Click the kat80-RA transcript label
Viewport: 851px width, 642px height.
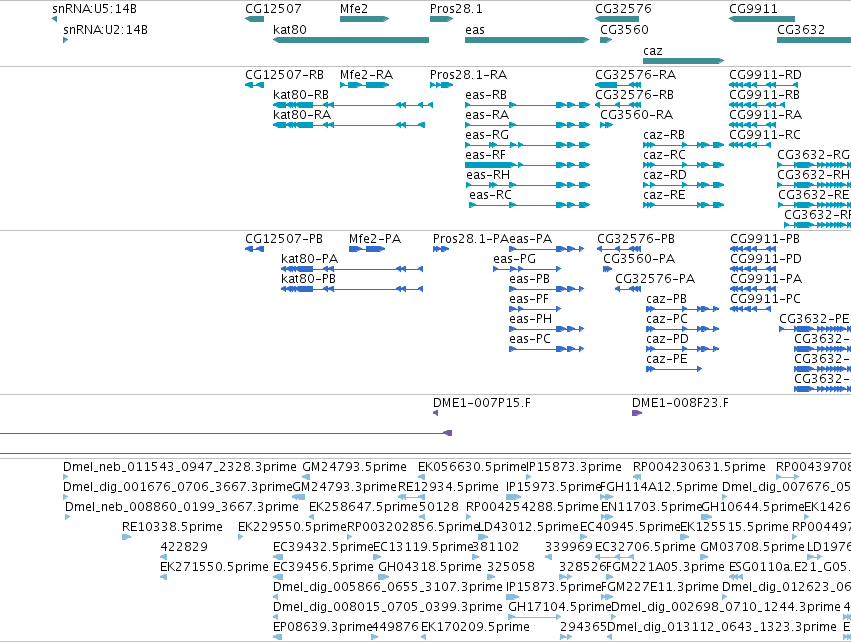point(302,115)
